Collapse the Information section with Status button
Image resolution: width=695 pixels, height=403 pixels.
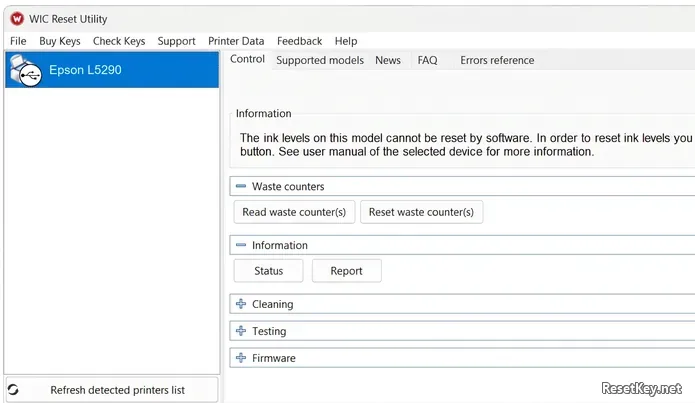click(241, 245)
